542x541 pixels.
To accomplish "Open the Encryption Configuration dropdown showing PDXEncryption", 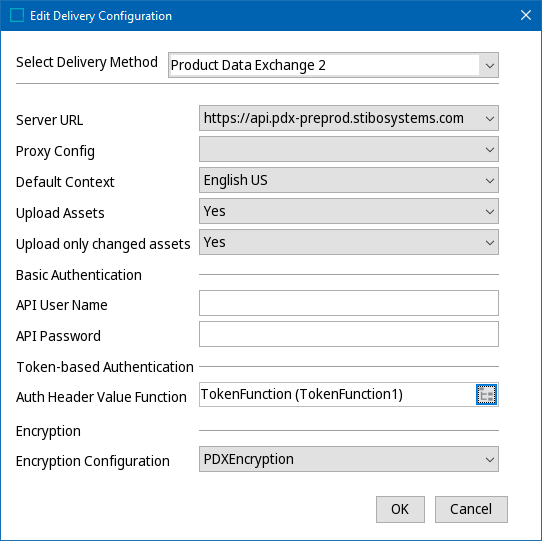I will click(349, 459).
